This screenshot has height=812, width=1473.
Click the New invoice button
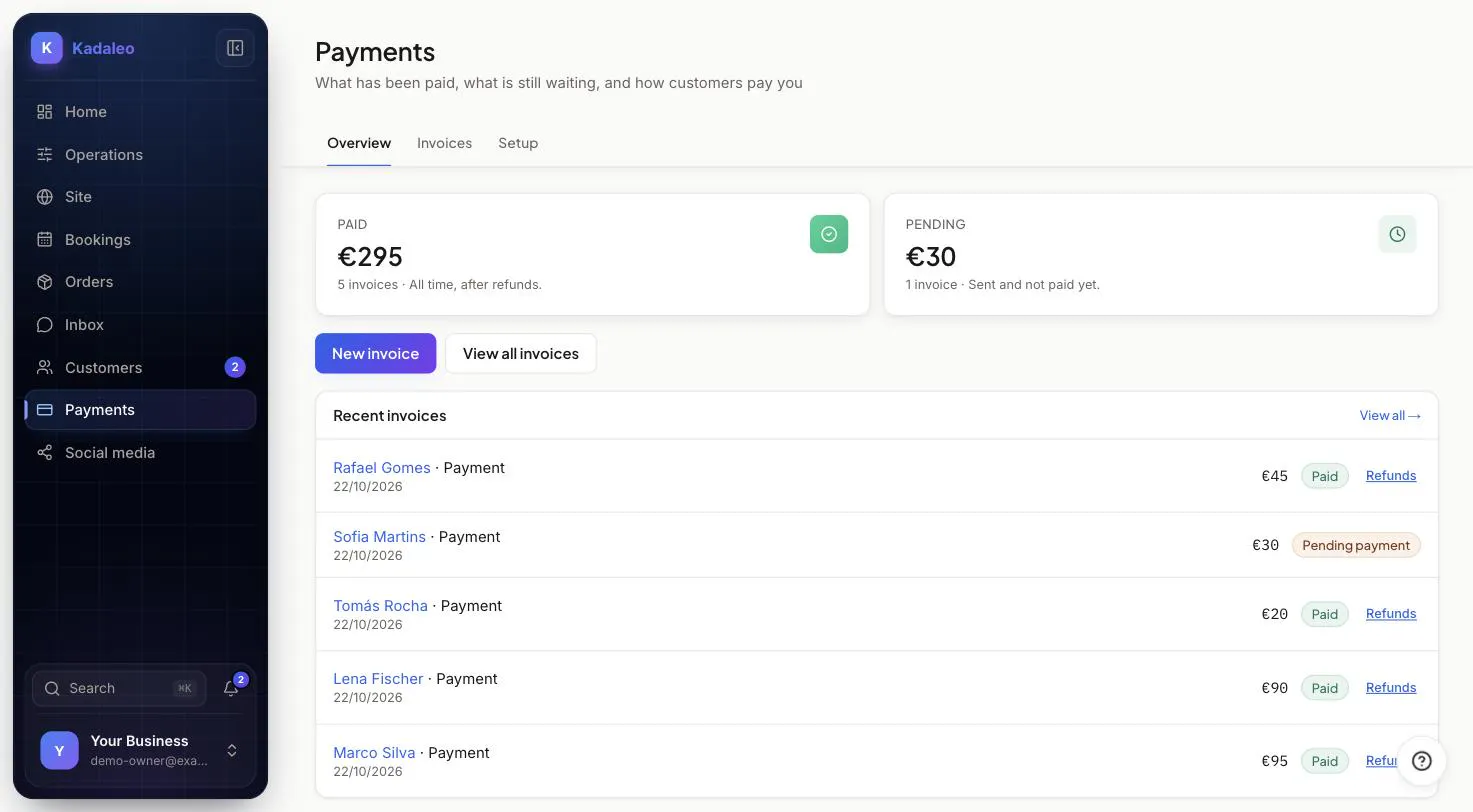[x=376, y=353]
